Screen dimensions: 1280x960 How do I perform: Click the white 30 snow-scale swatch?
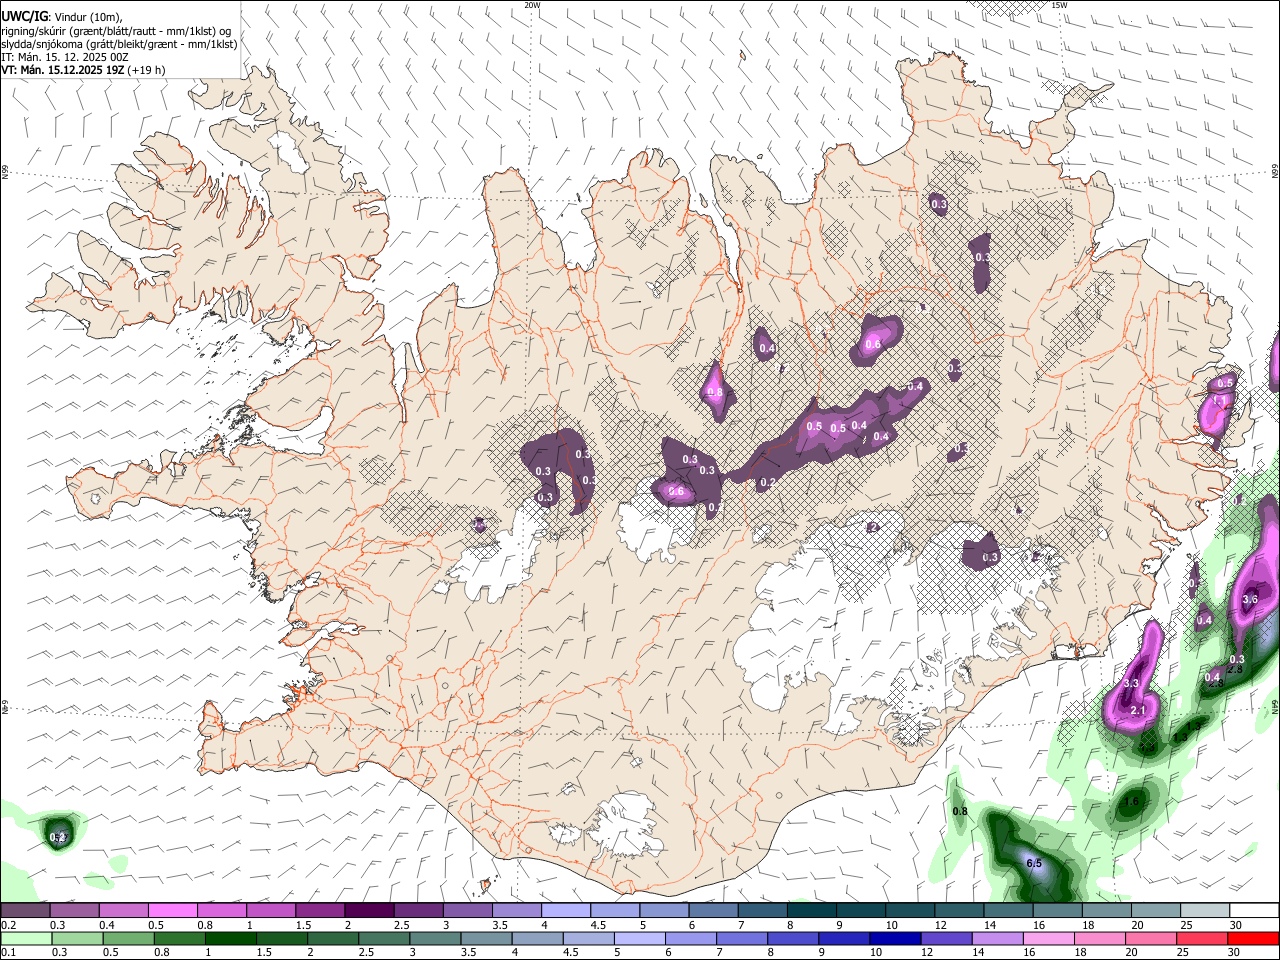(x=1255, y=911)
